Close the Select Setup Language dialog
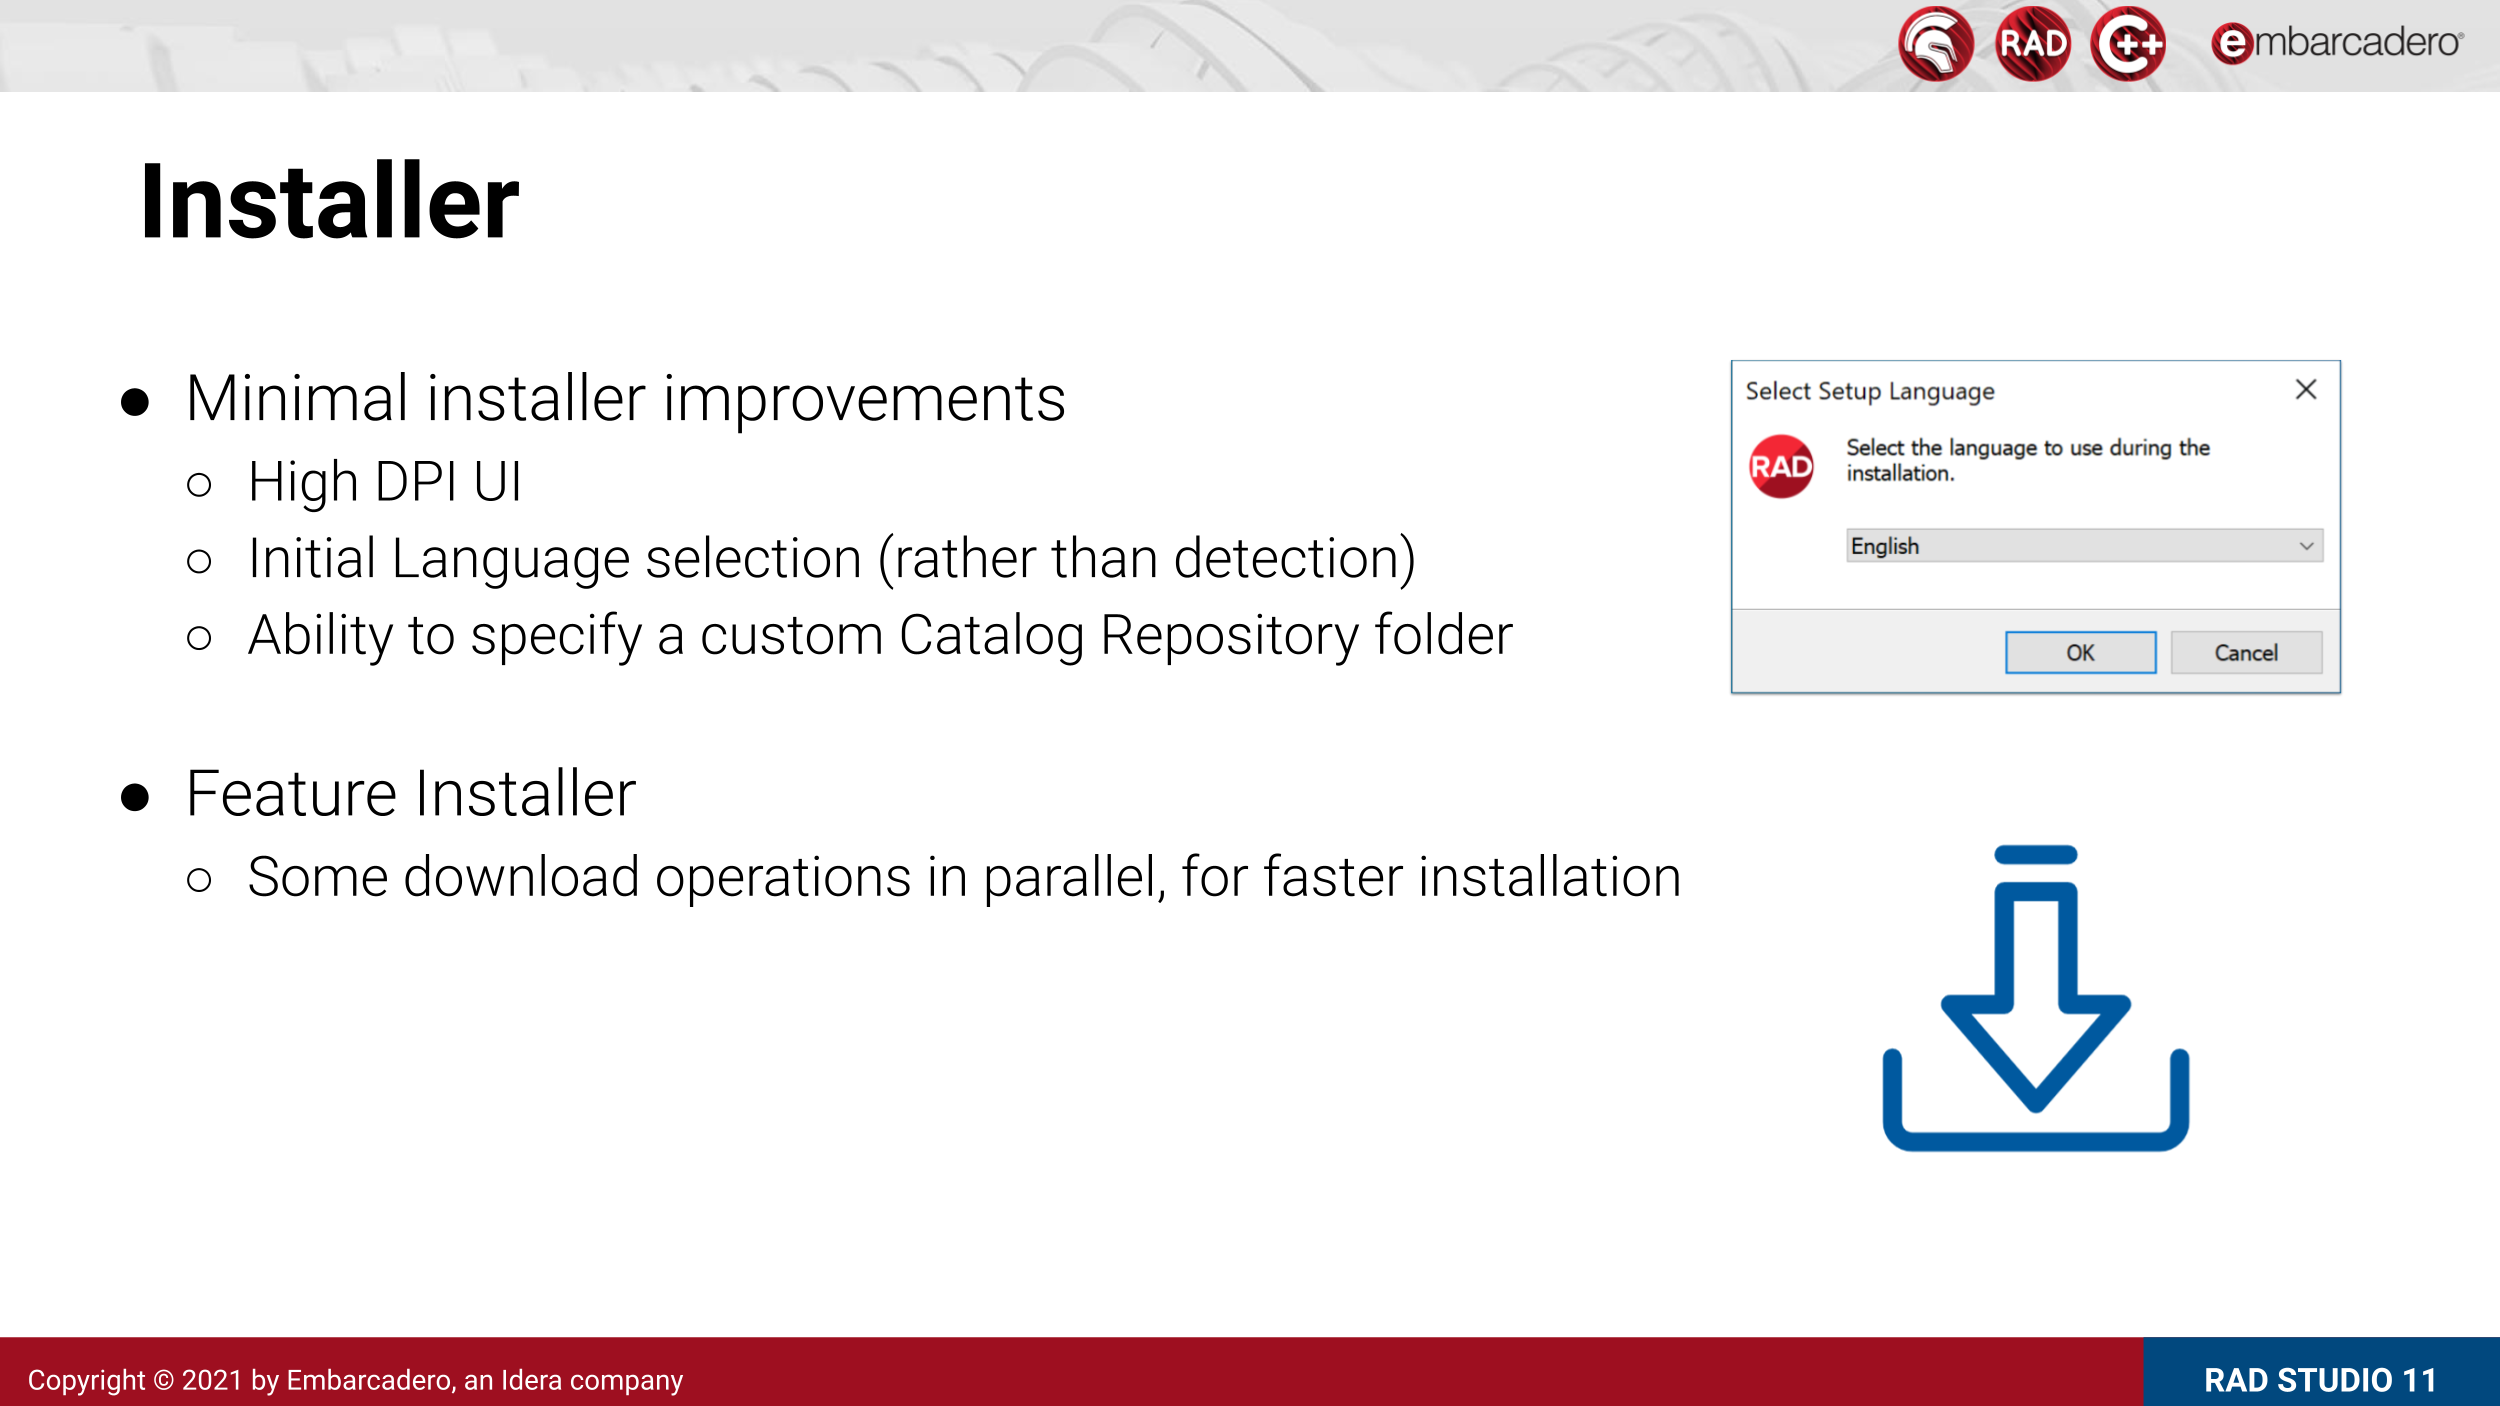This screenshot has height=1406, width=2500. point(2306,388)
